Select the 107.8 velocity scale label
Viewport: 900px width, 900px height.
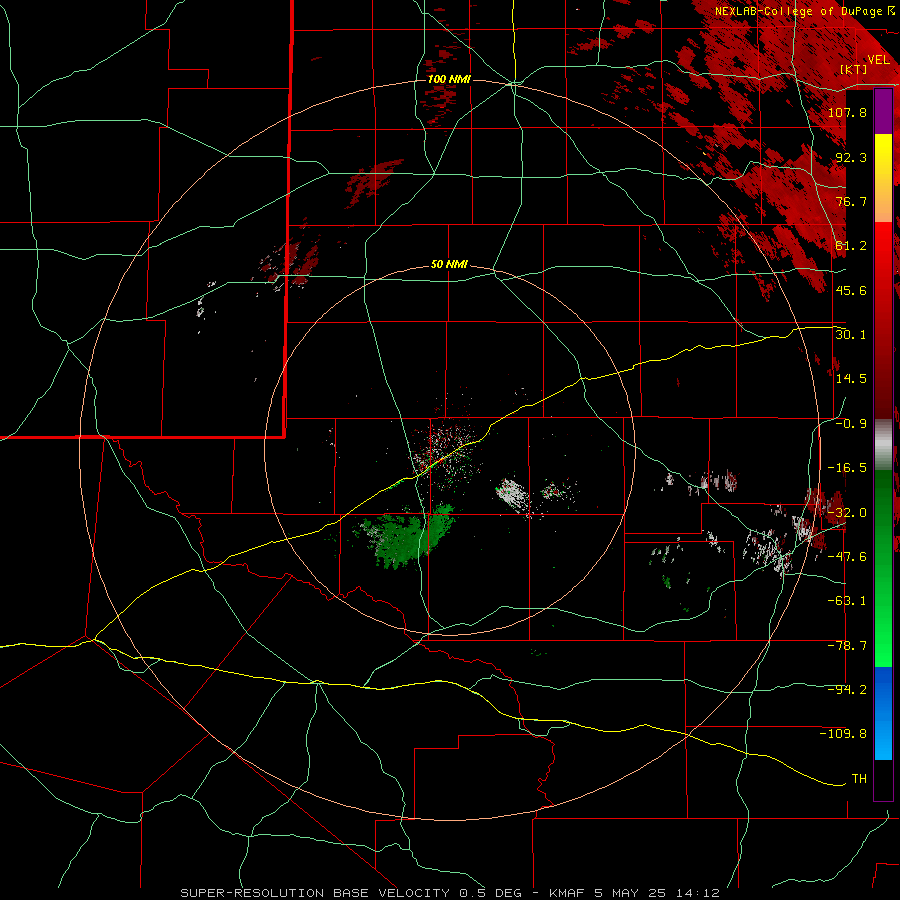847,112
